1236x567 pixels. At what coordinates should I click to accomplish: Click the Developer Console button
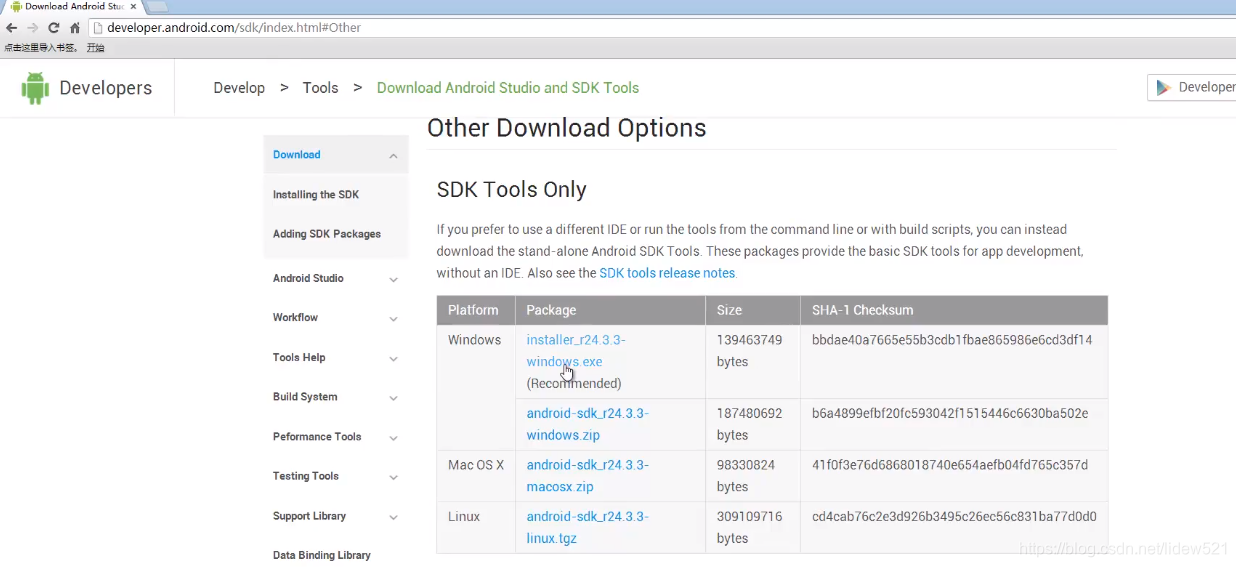pyautogui.click(x=1192, y=88)
